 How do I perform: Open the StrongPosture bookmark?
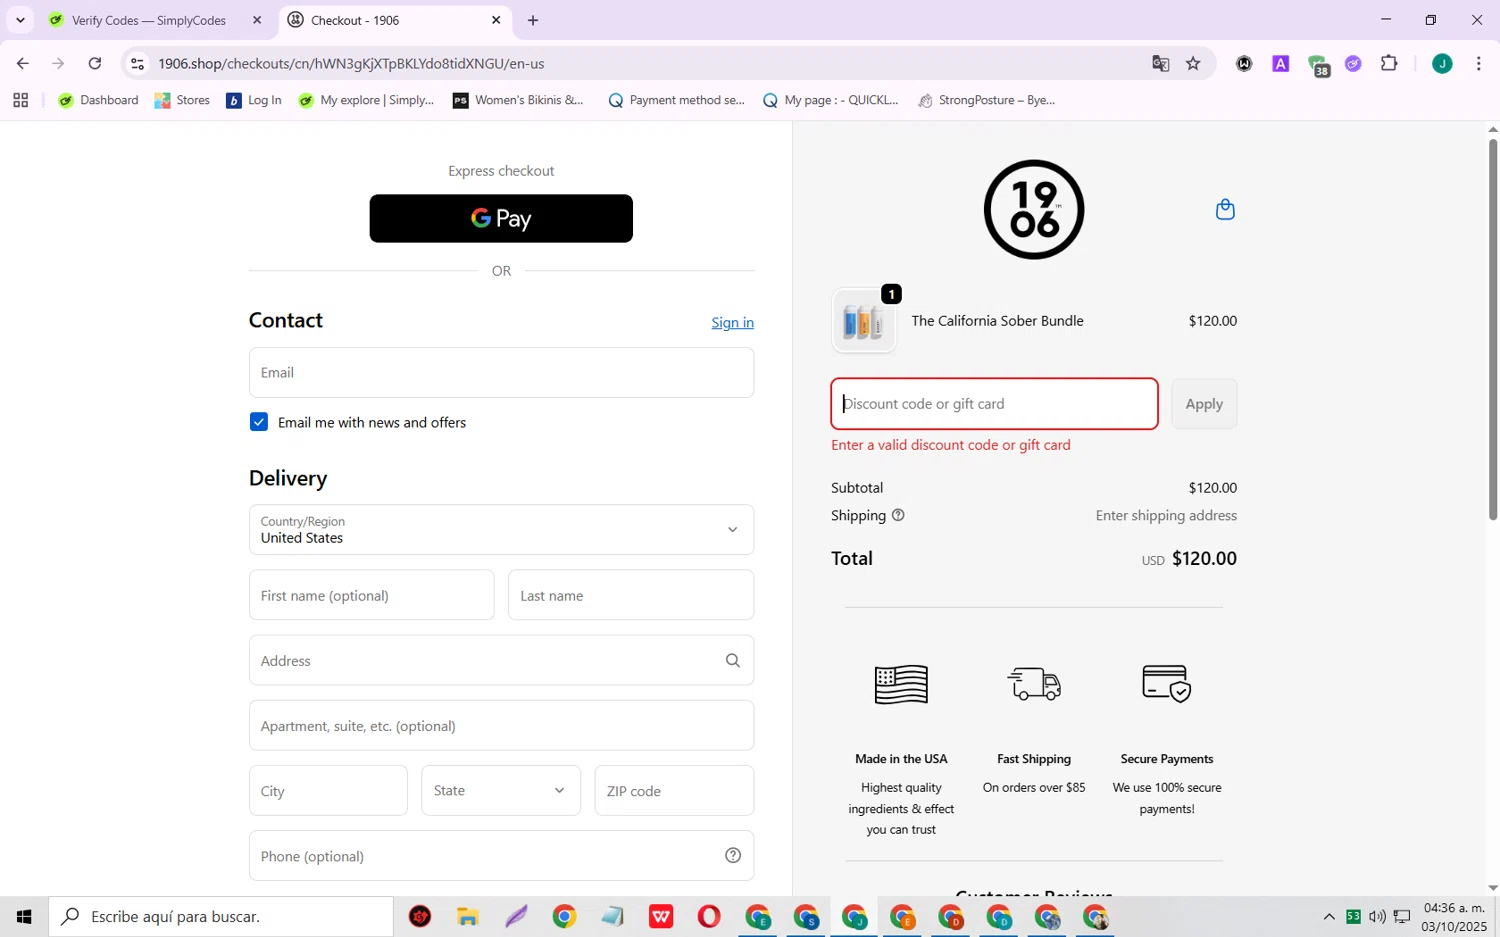click(x=986, y=100)
